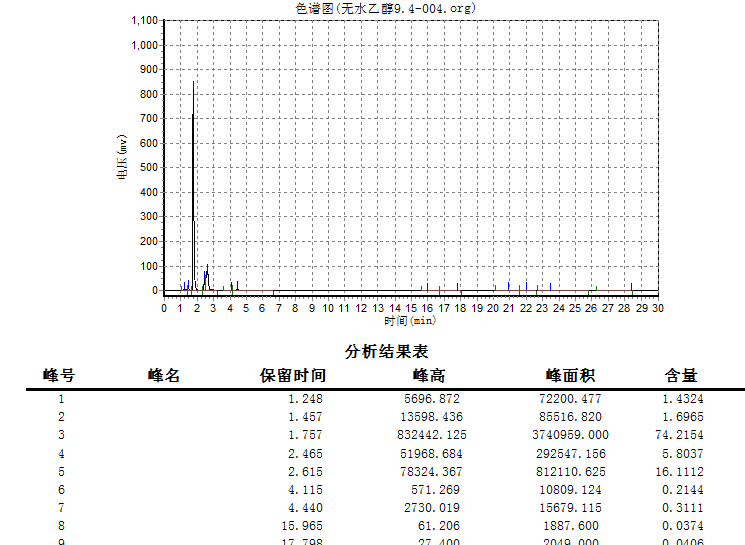Select the peak marker near 2.615 min
This screenshot has width=745, height=545.
pyautogui.click(x=208, y=268)
